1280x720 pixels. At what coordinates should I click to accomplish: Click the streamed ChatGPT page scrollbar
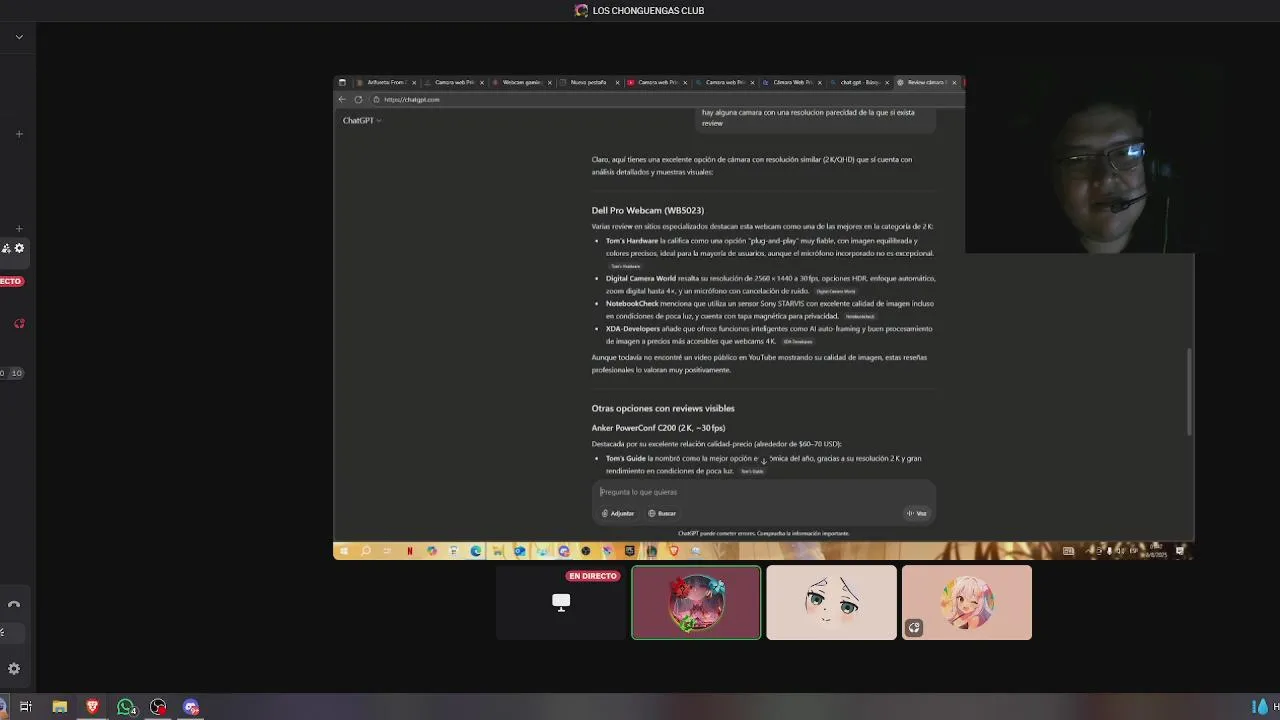(x=1189, y=391)
